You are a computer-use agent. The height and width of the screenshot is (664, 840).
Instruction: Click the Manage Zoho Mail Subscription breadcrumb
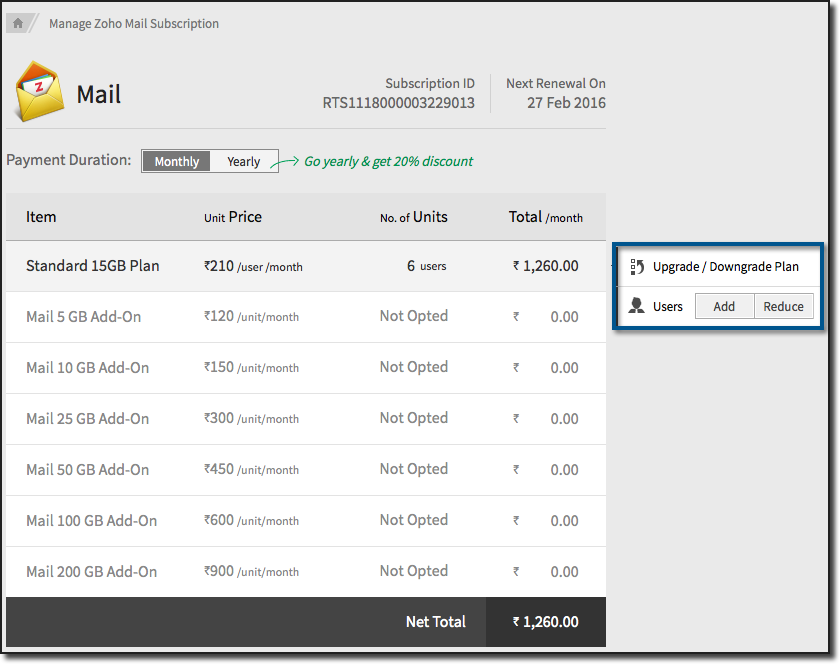tap(133, 23)
